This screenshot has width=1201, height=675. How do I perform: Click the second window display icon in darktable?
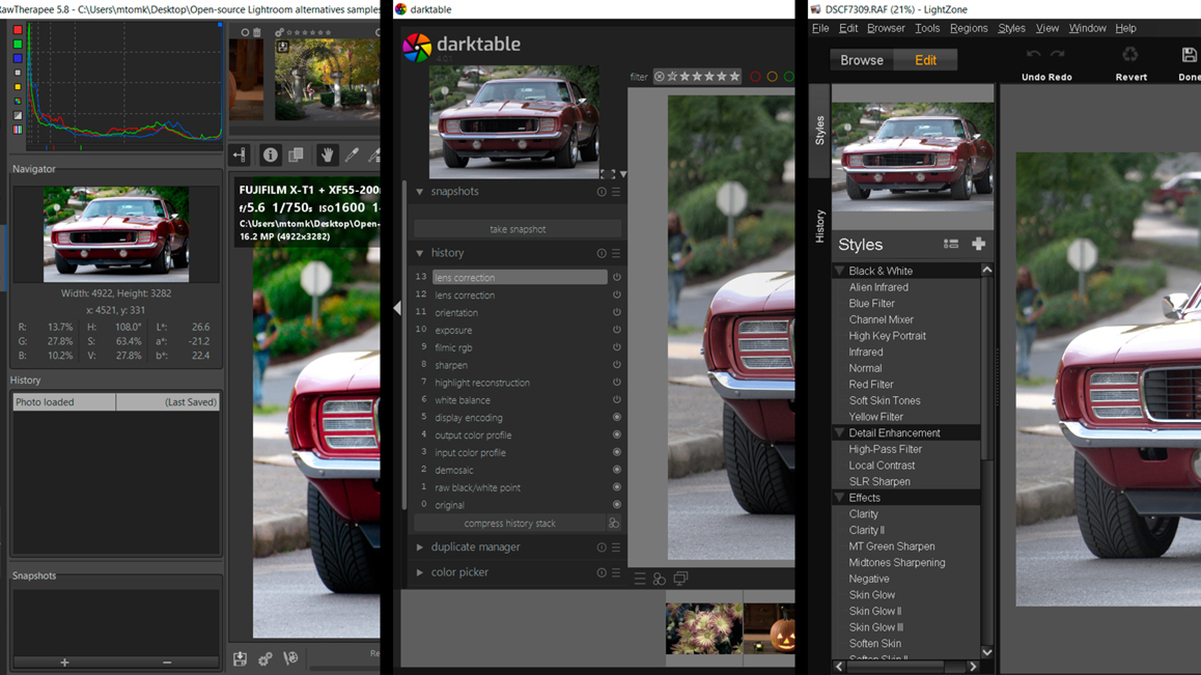pyautogui.click(x=681, y=578)
